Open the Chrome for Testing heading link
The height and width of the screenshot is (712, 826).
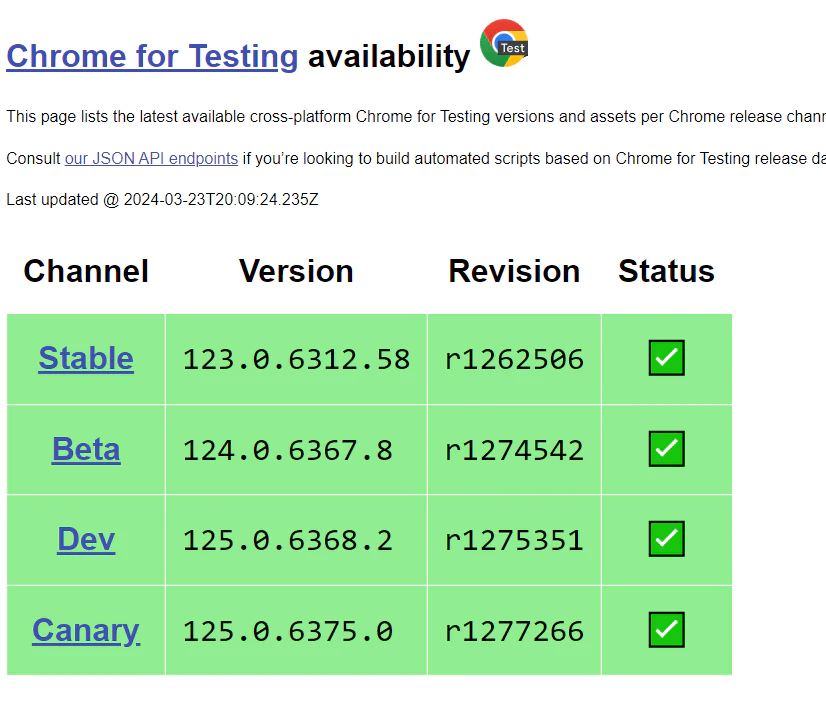(x=152, y=56)
